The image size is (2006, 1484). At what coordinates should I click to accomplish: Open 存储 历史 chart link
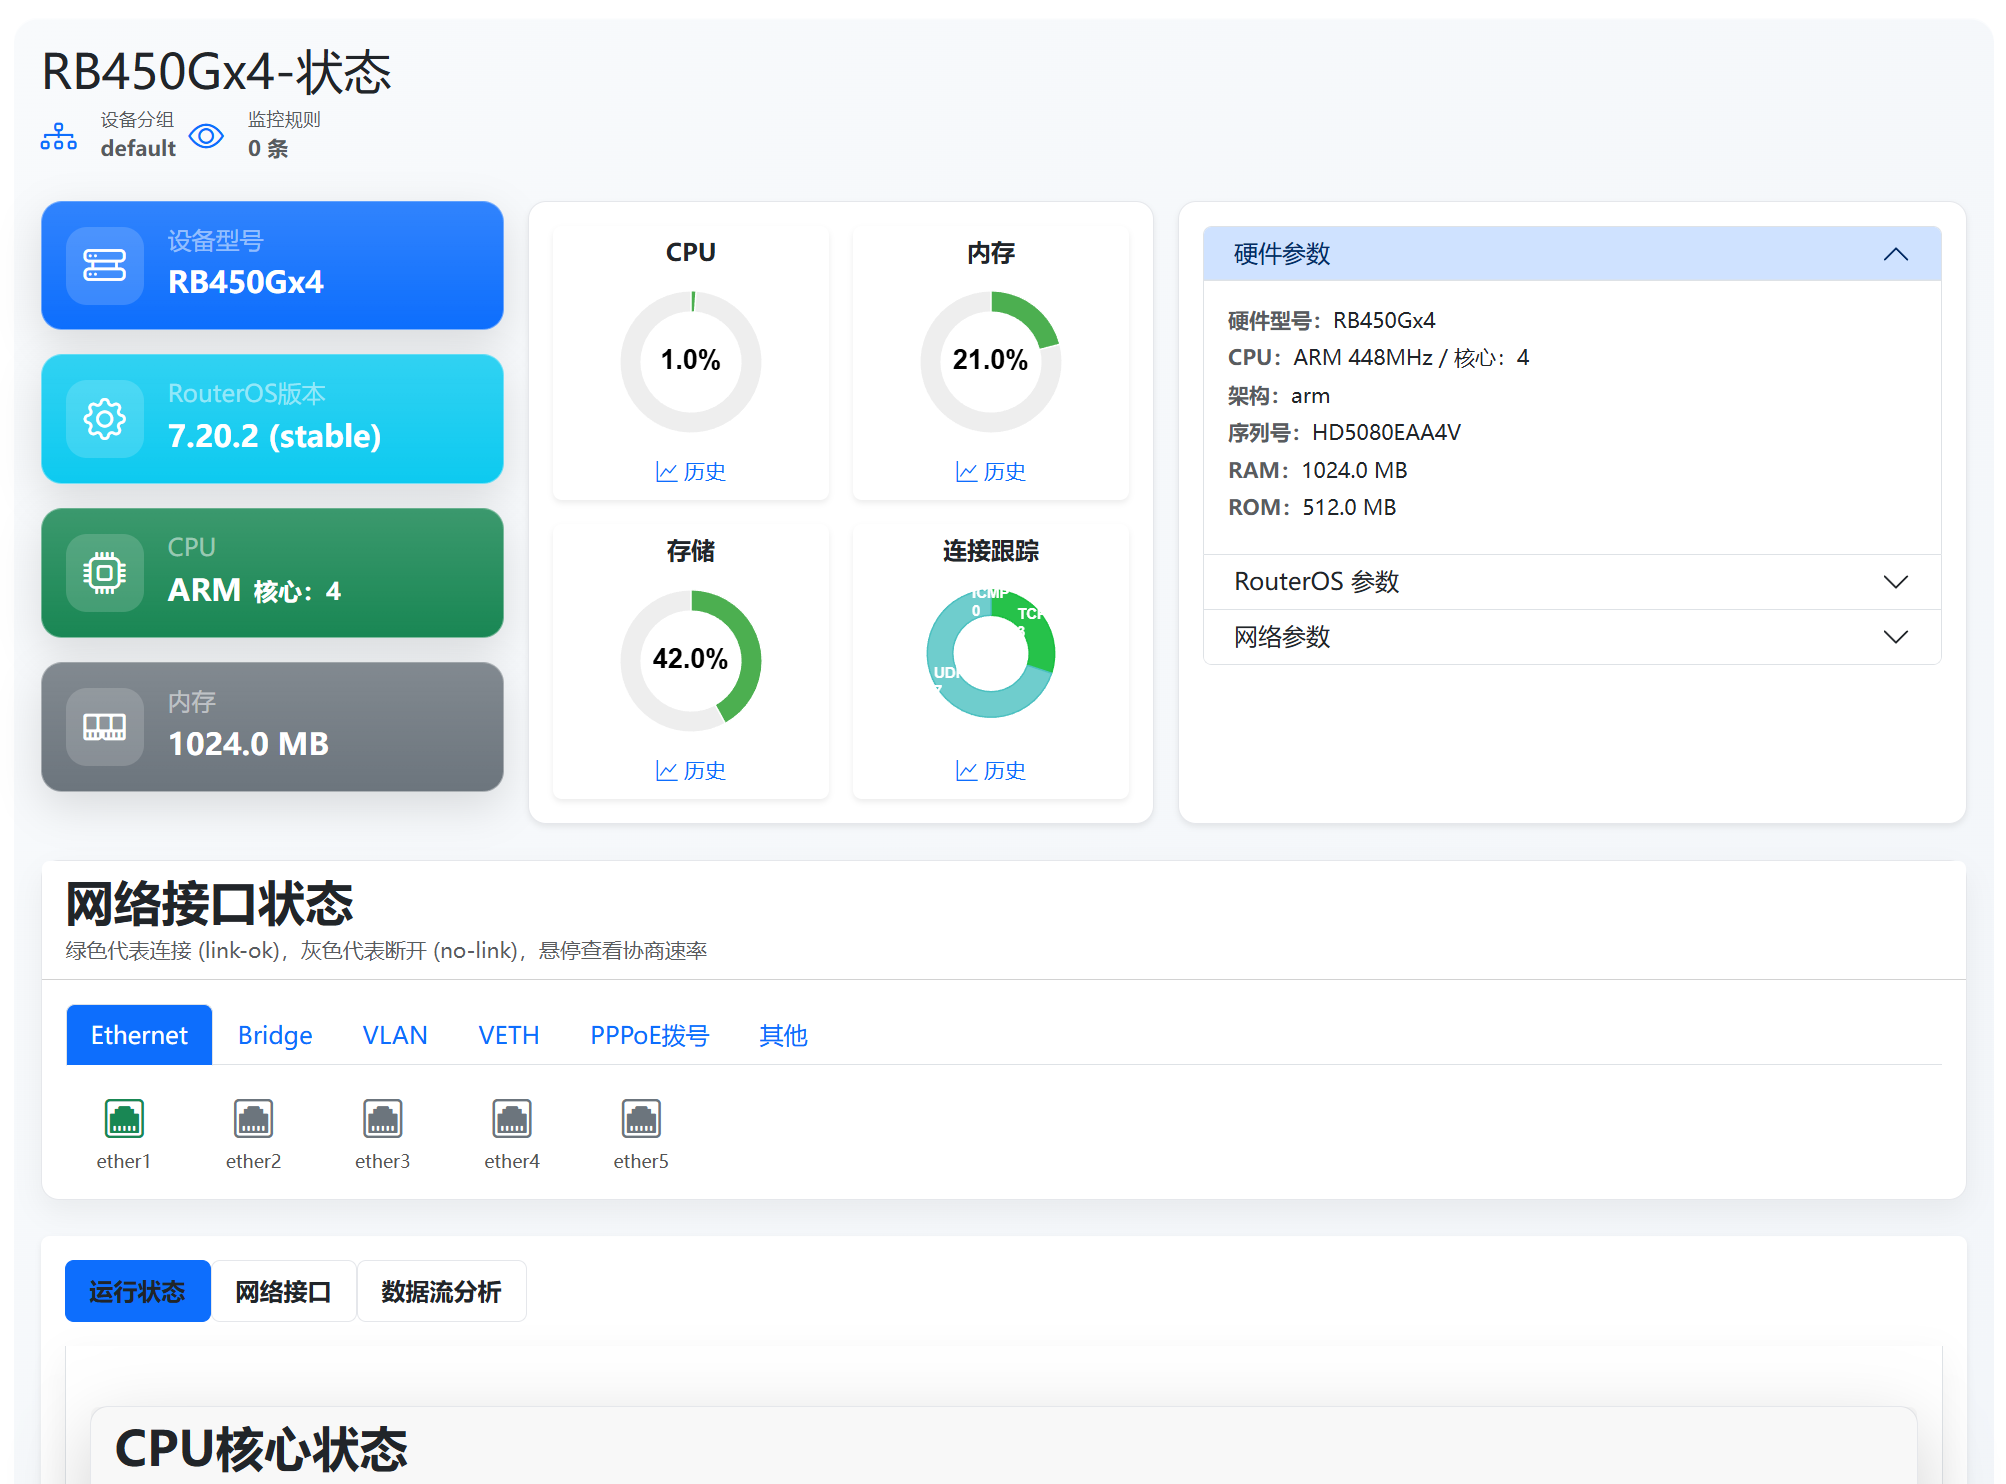pos(691,771)
